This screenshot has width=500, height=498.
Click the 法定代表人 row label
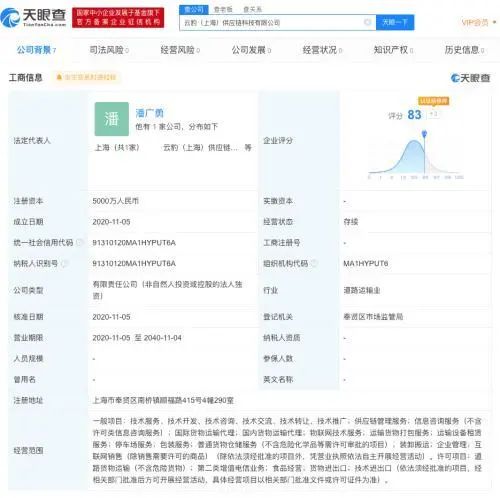pyautogui.click(x=32, y=140)
